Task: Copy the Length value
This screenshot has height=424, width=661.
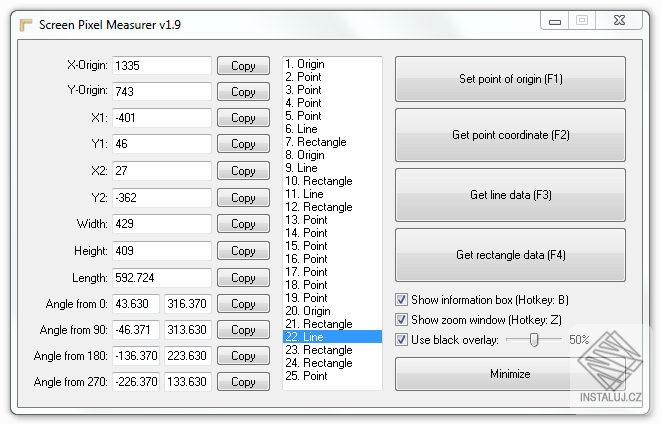Action: 243,278
